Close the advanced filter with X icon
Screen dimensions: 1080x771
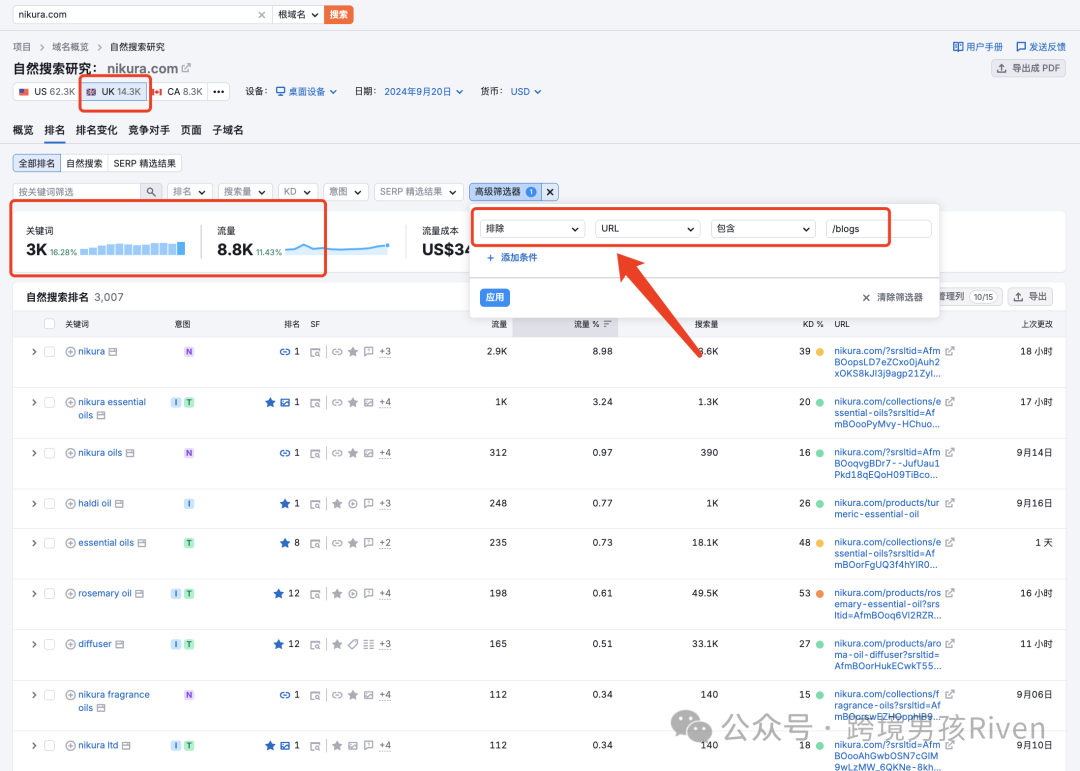[550, 192]
